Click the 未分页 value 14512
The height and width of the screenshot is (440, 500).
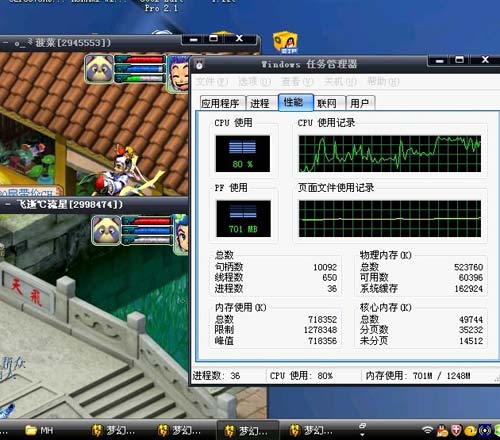(x=471, y=341)
